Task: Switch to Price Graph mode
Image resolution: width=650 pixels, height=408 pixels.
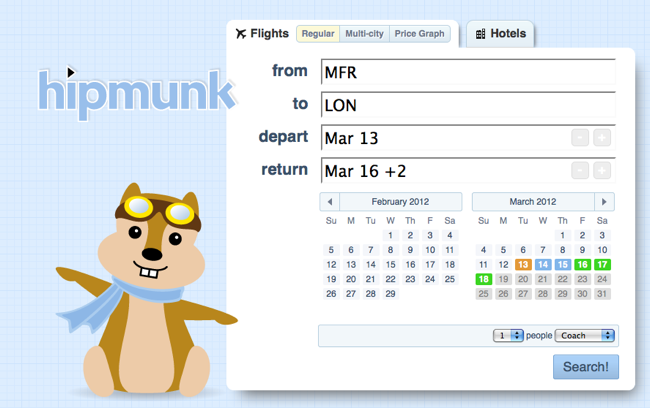Action: 419,34
